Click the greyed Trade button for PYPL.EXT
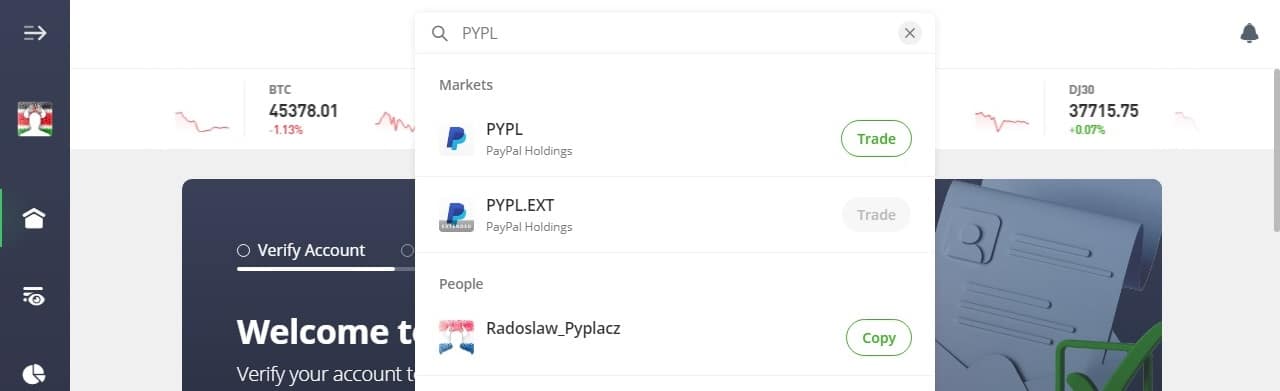The width and height of the screenshot is (1280, 391). click(876, 215)
